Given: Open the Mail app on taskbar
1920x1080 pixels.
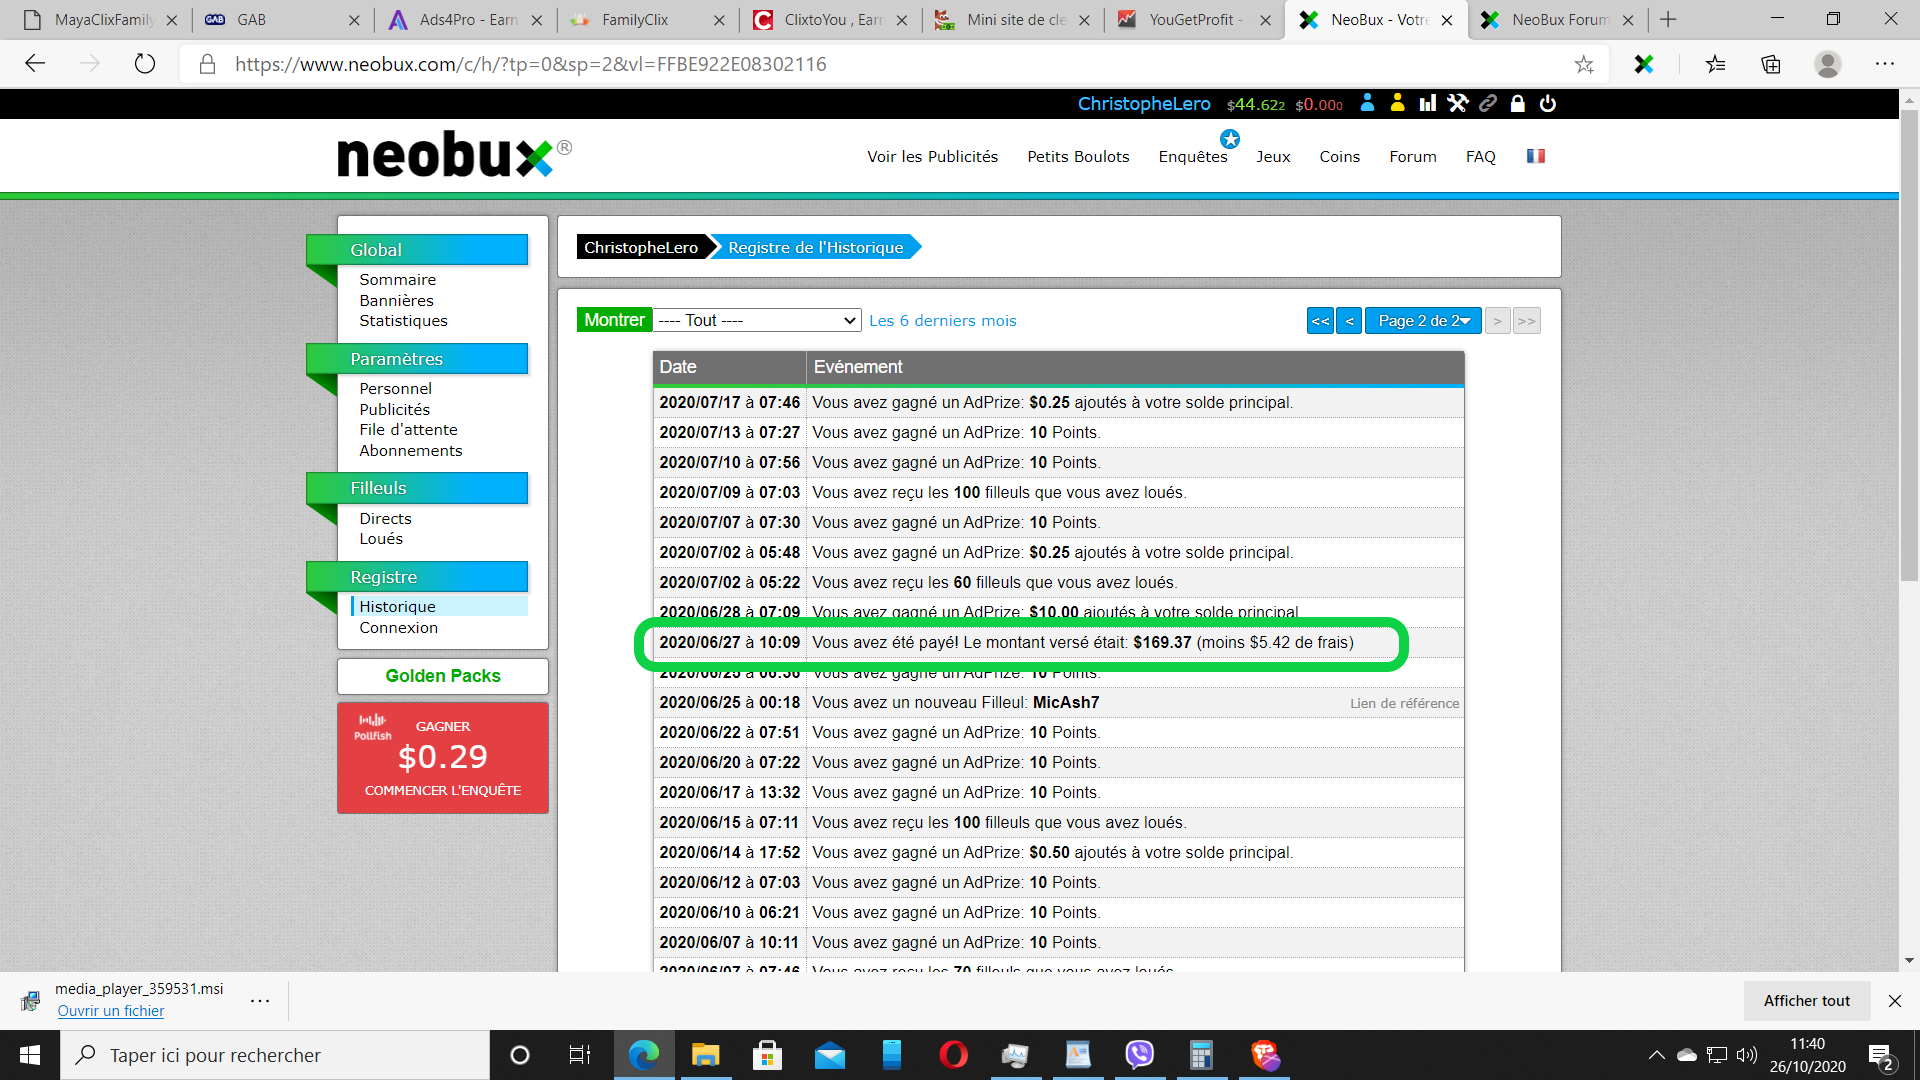Looking at the screenshot, I should pyautogui.click(x=829, y=1055).
